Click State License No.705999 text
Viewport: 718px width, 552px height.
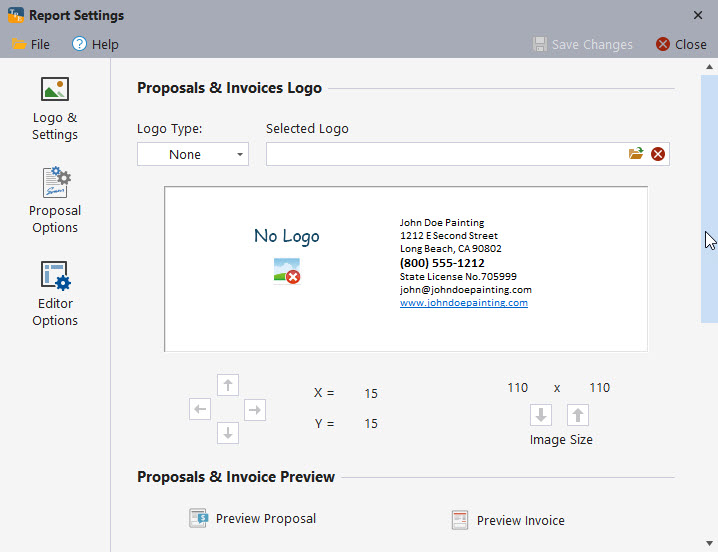[458, 277]
